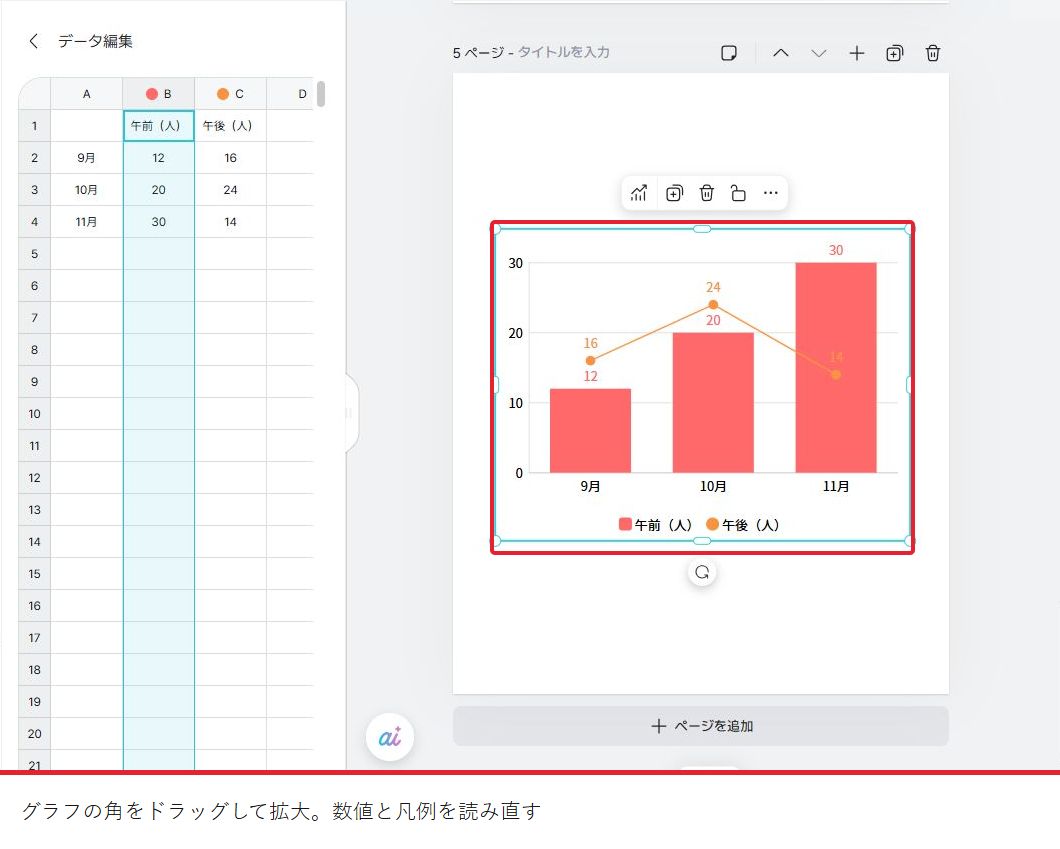Screen dimensions: 1060x849
Task: Delete the selected chart
Action: 706,193
